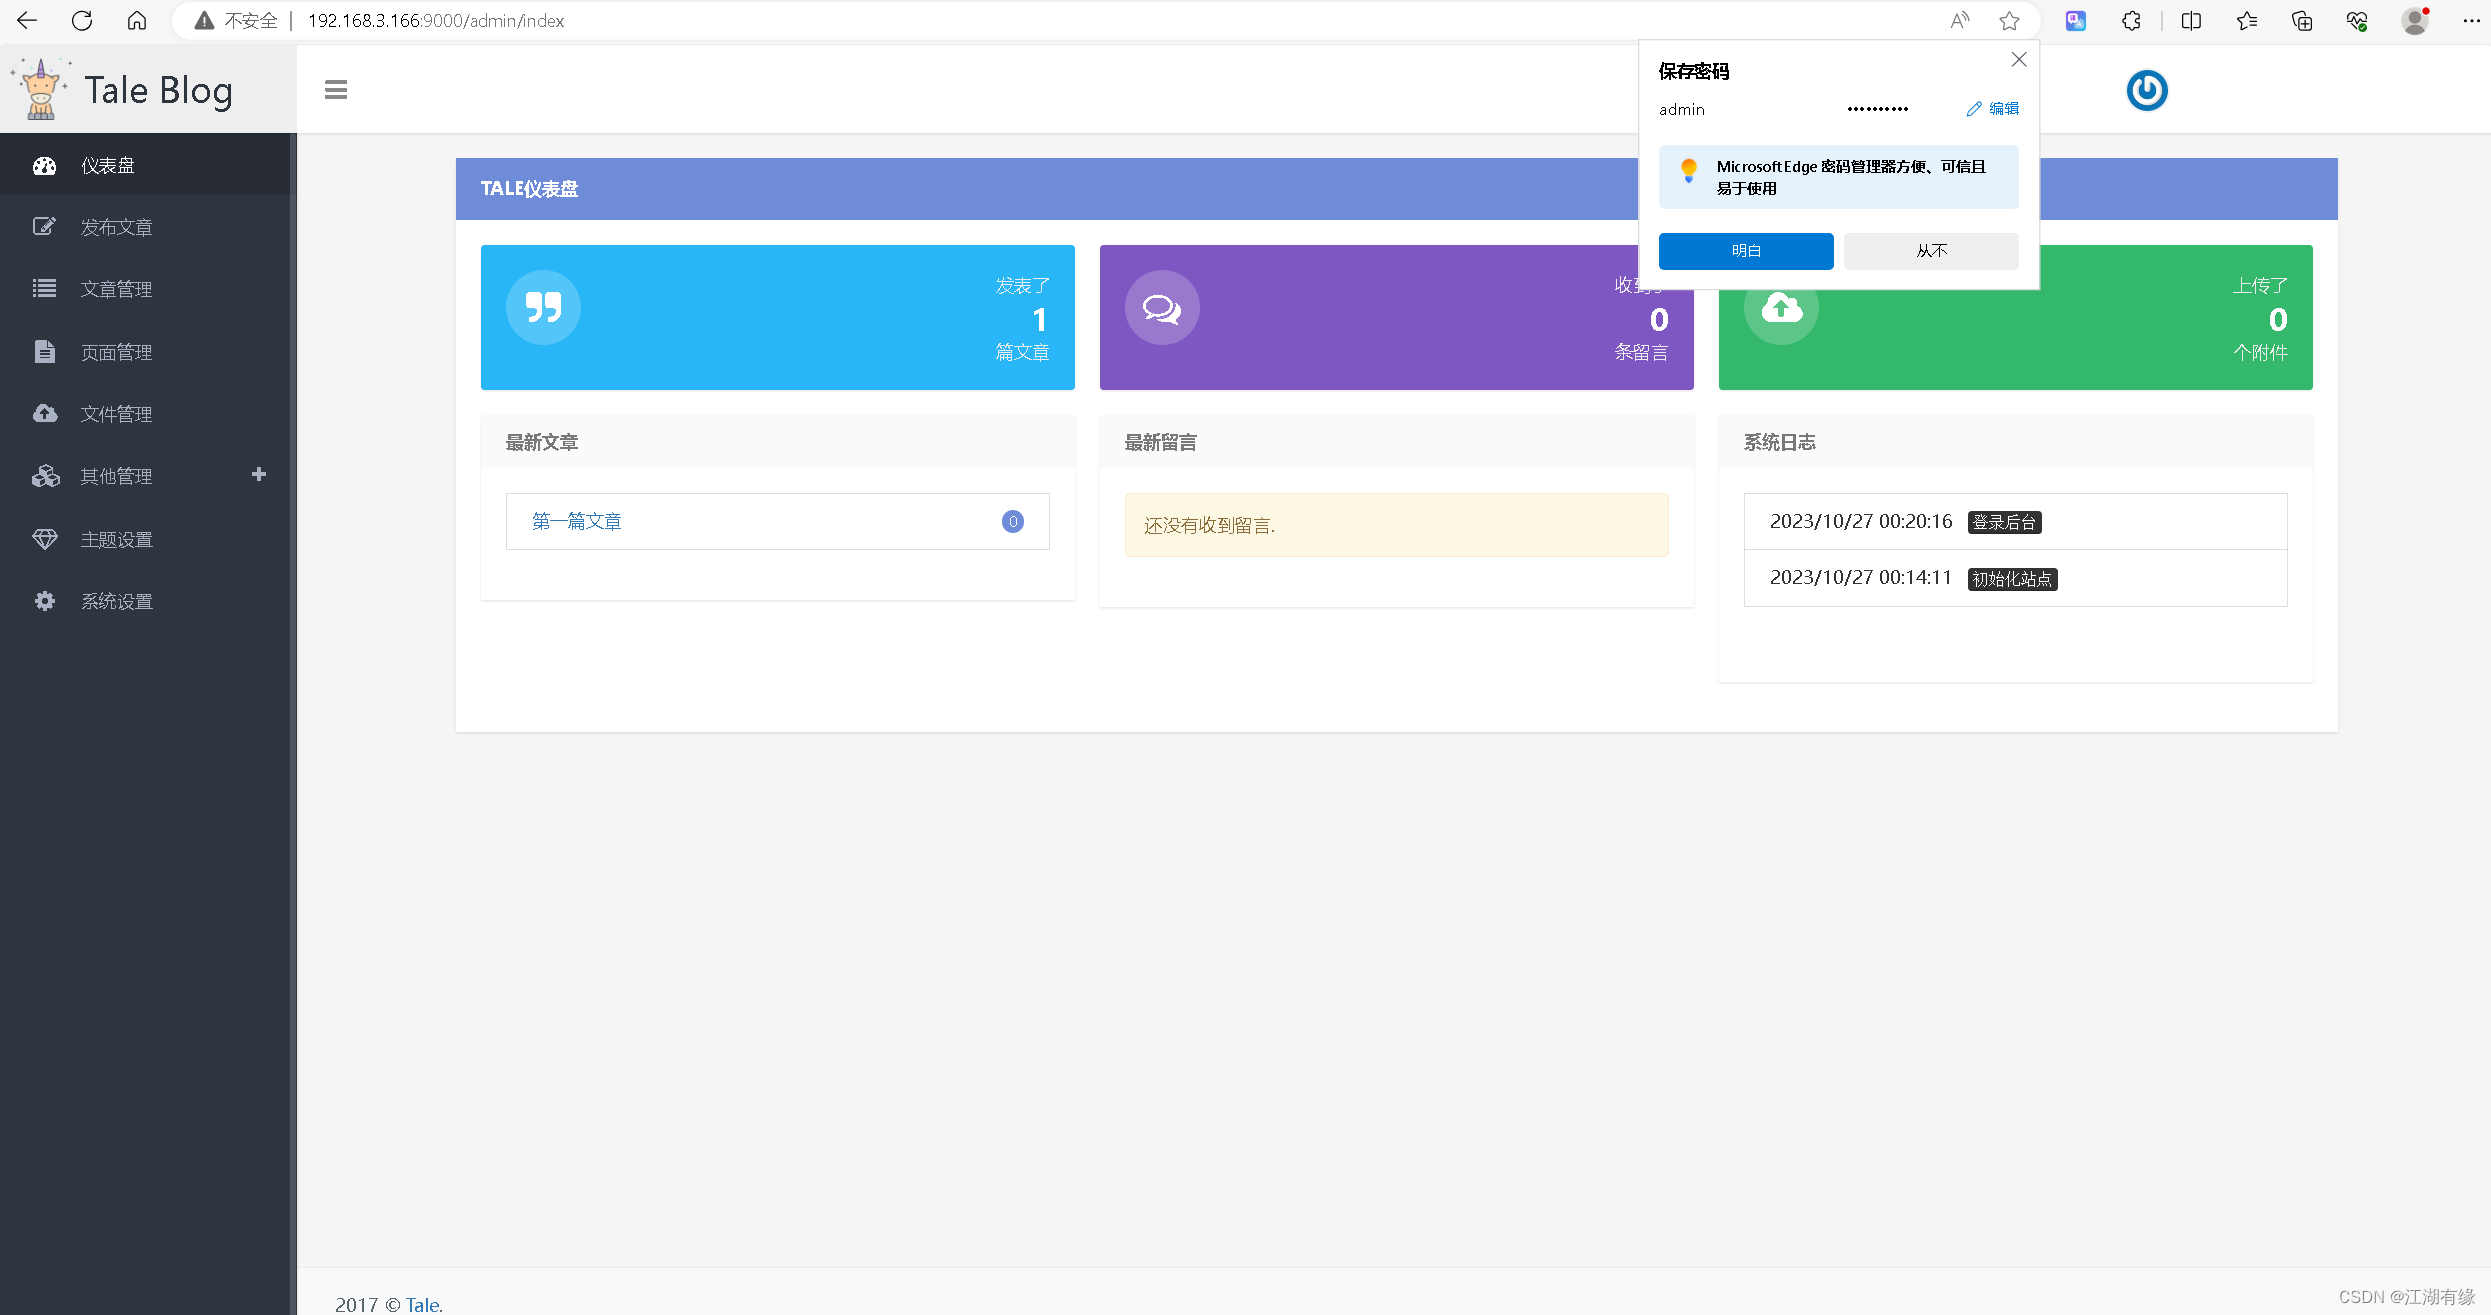Open the favorites list icon

coord(2246,20)
